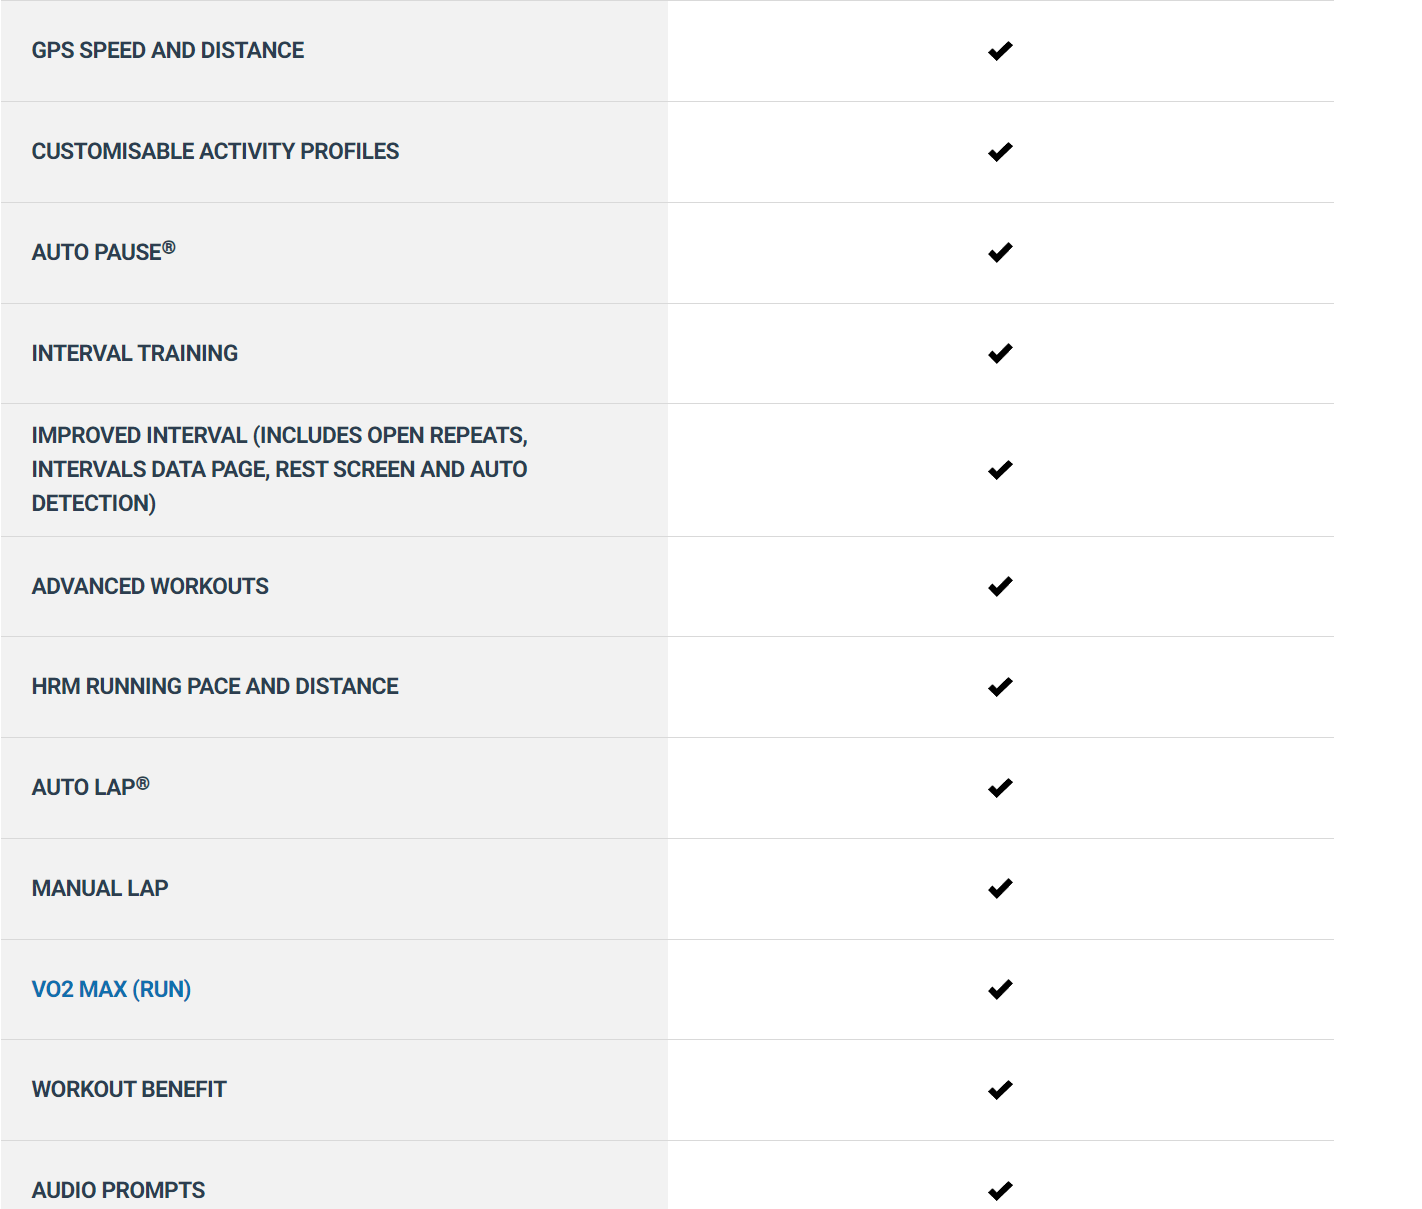1422x1209 pixels.
Task: Open the VO2 MAX (RUN) link
Action: [x=111, y=989]
